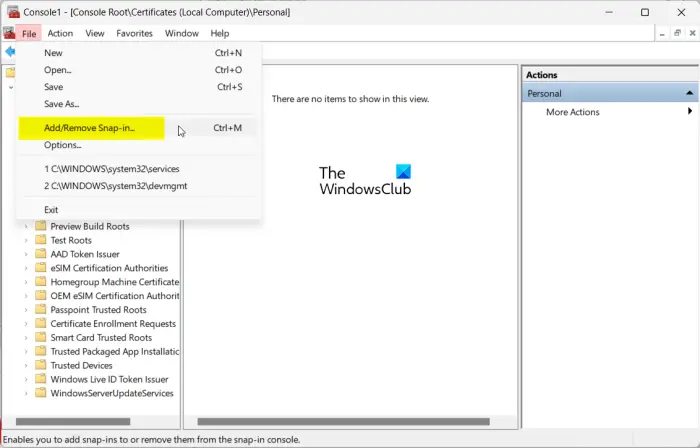Select Passpoint Trusted Roots in tree
The image size is (700, 448).
[98, 310]
